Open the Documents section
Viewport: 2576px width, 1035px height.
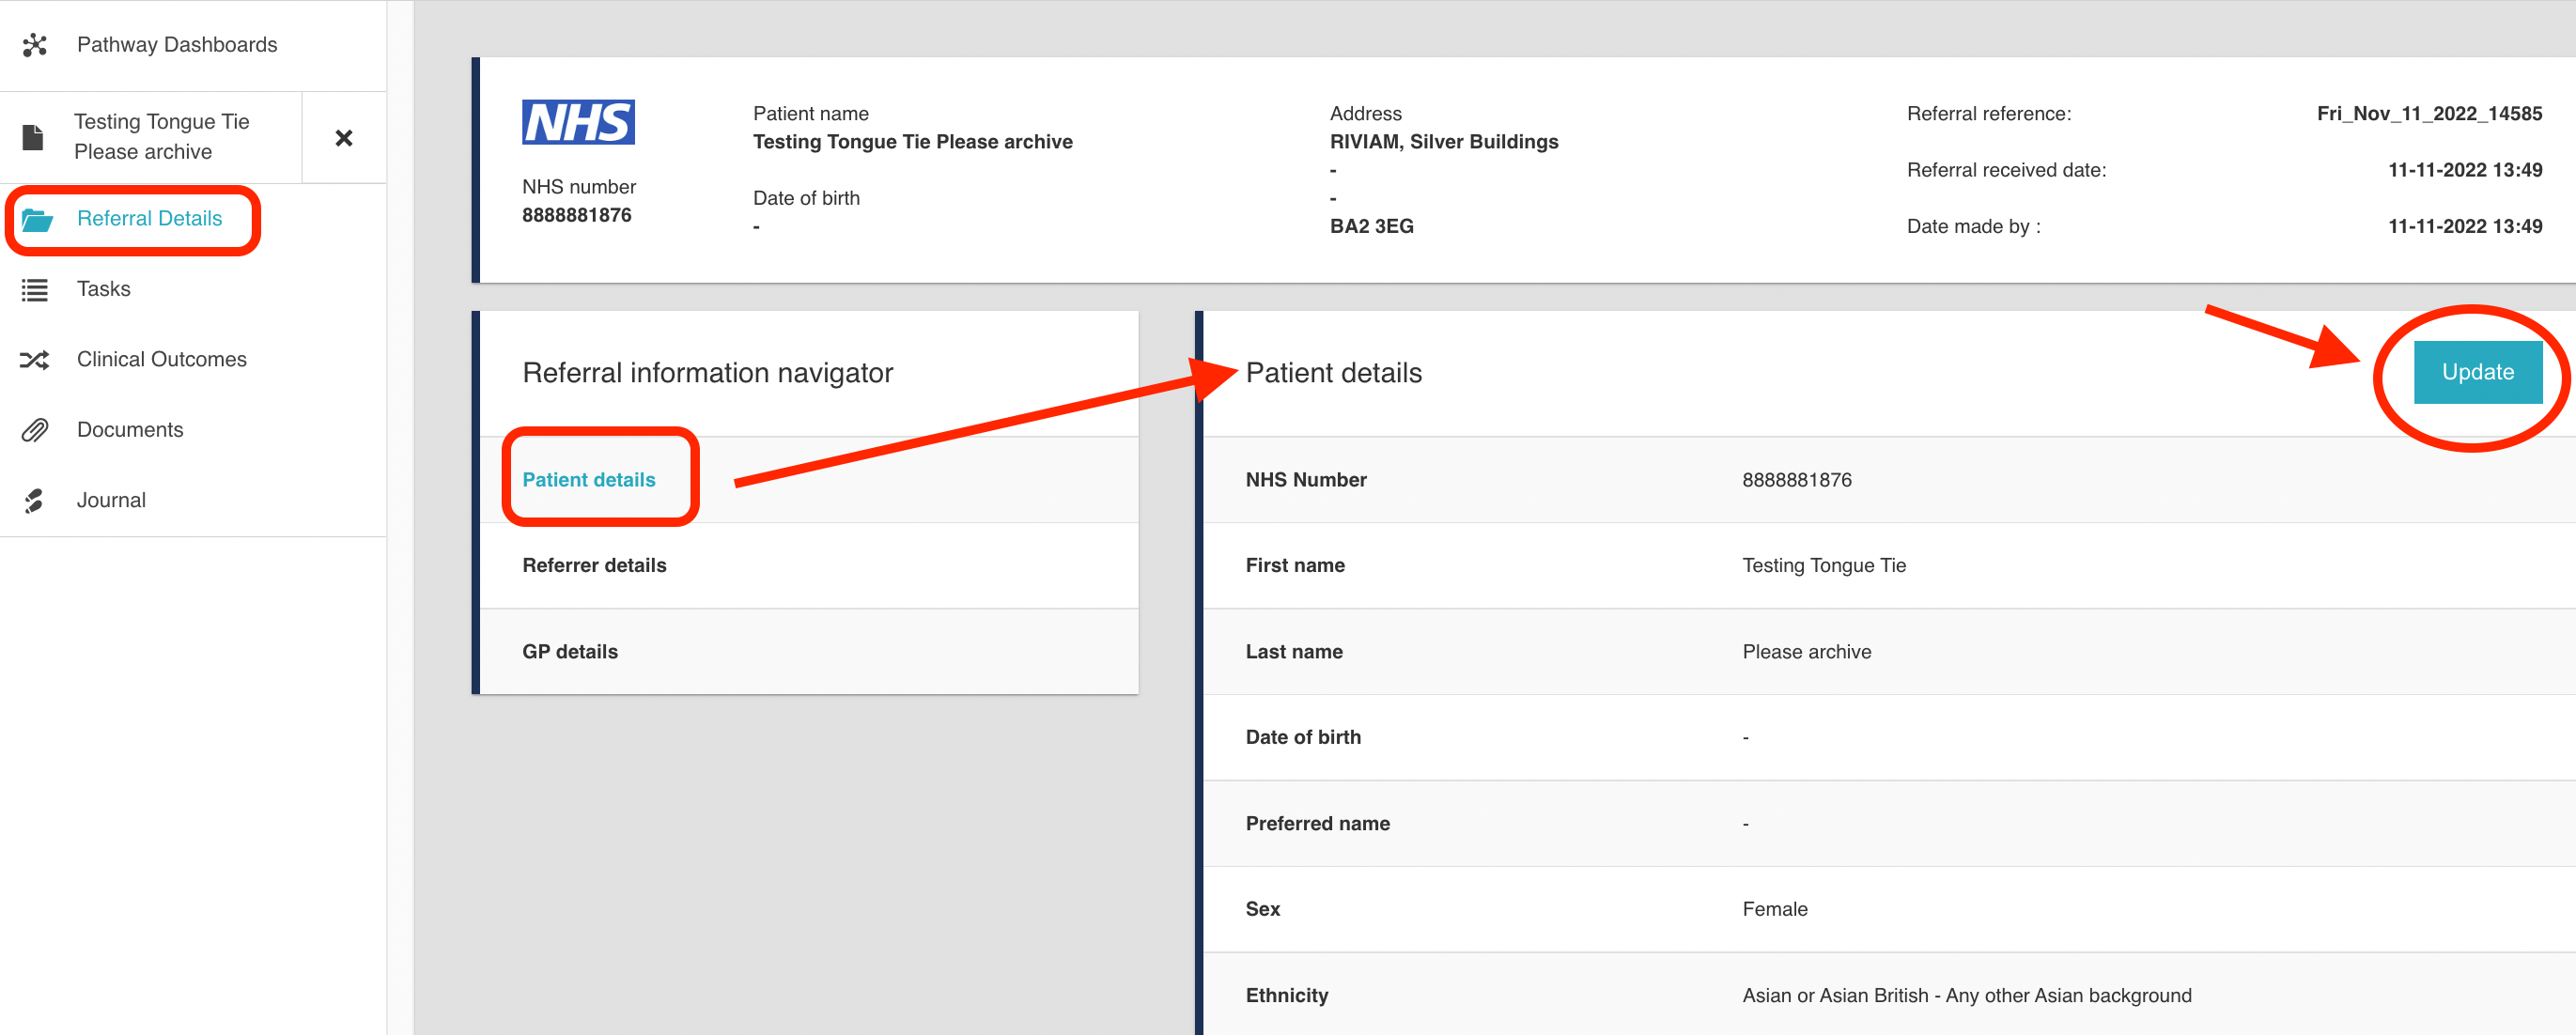coord(130,430)
